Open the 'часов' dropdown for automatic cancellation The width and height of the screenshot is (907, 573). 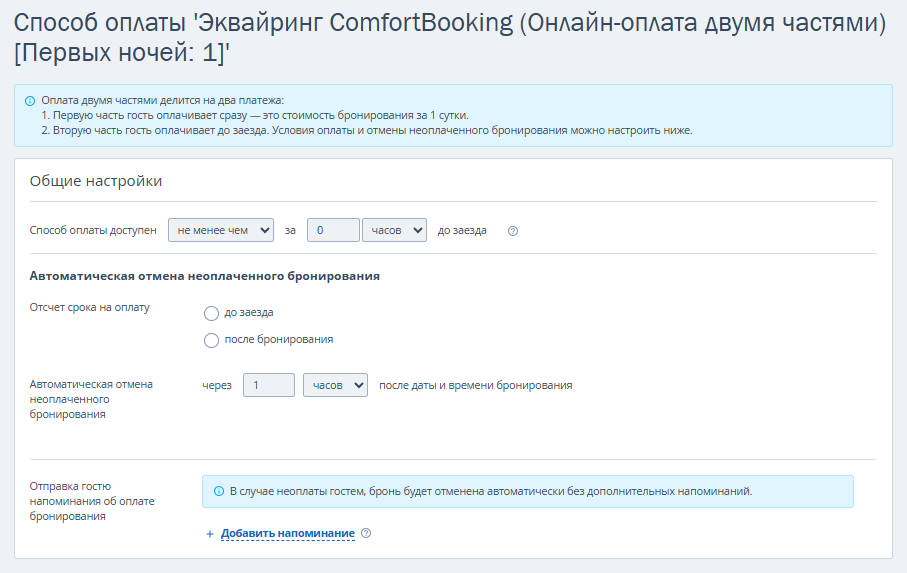(335, 385)
